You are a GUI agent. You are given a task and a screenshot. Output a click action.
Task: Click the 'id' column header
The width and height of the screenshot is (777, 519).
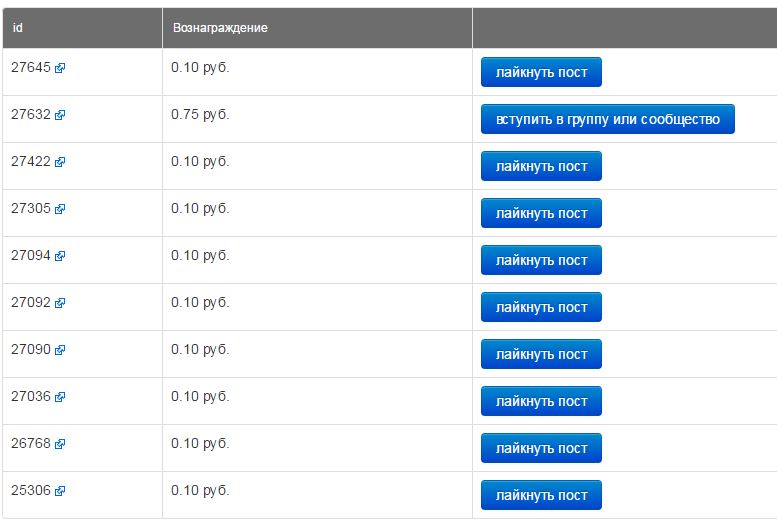coord(18,28)
